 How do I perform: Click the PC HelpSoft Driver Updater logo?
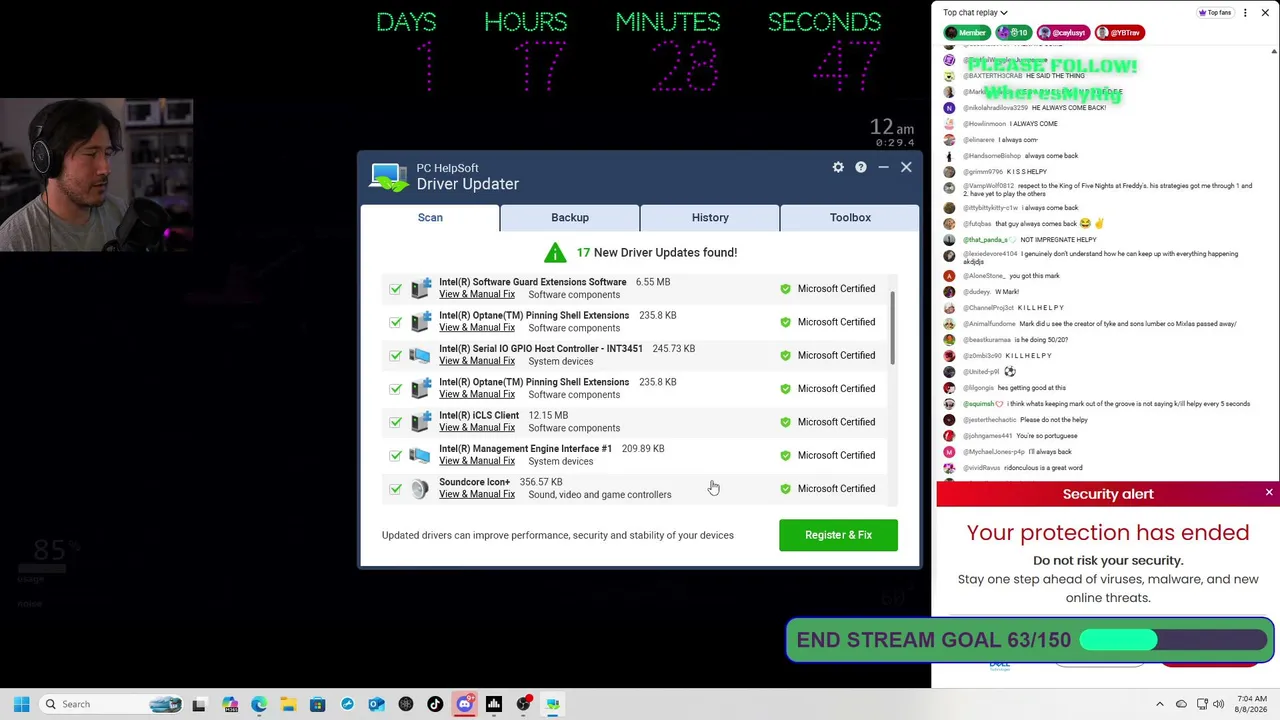pyautogui.click(x=389, y=177)
